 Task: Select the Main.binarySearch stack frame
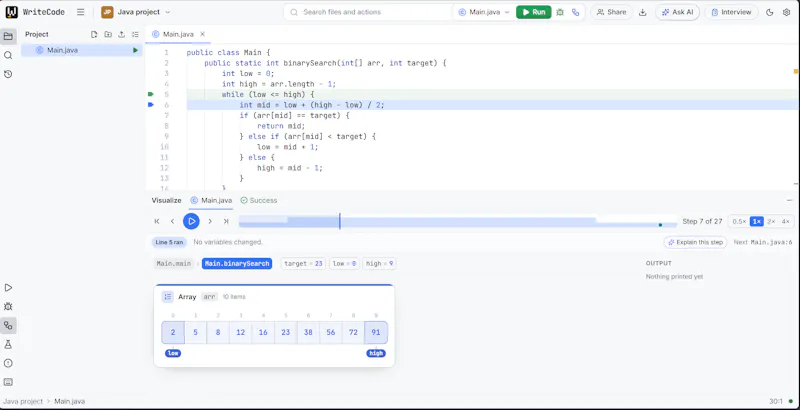click(237, 264)
